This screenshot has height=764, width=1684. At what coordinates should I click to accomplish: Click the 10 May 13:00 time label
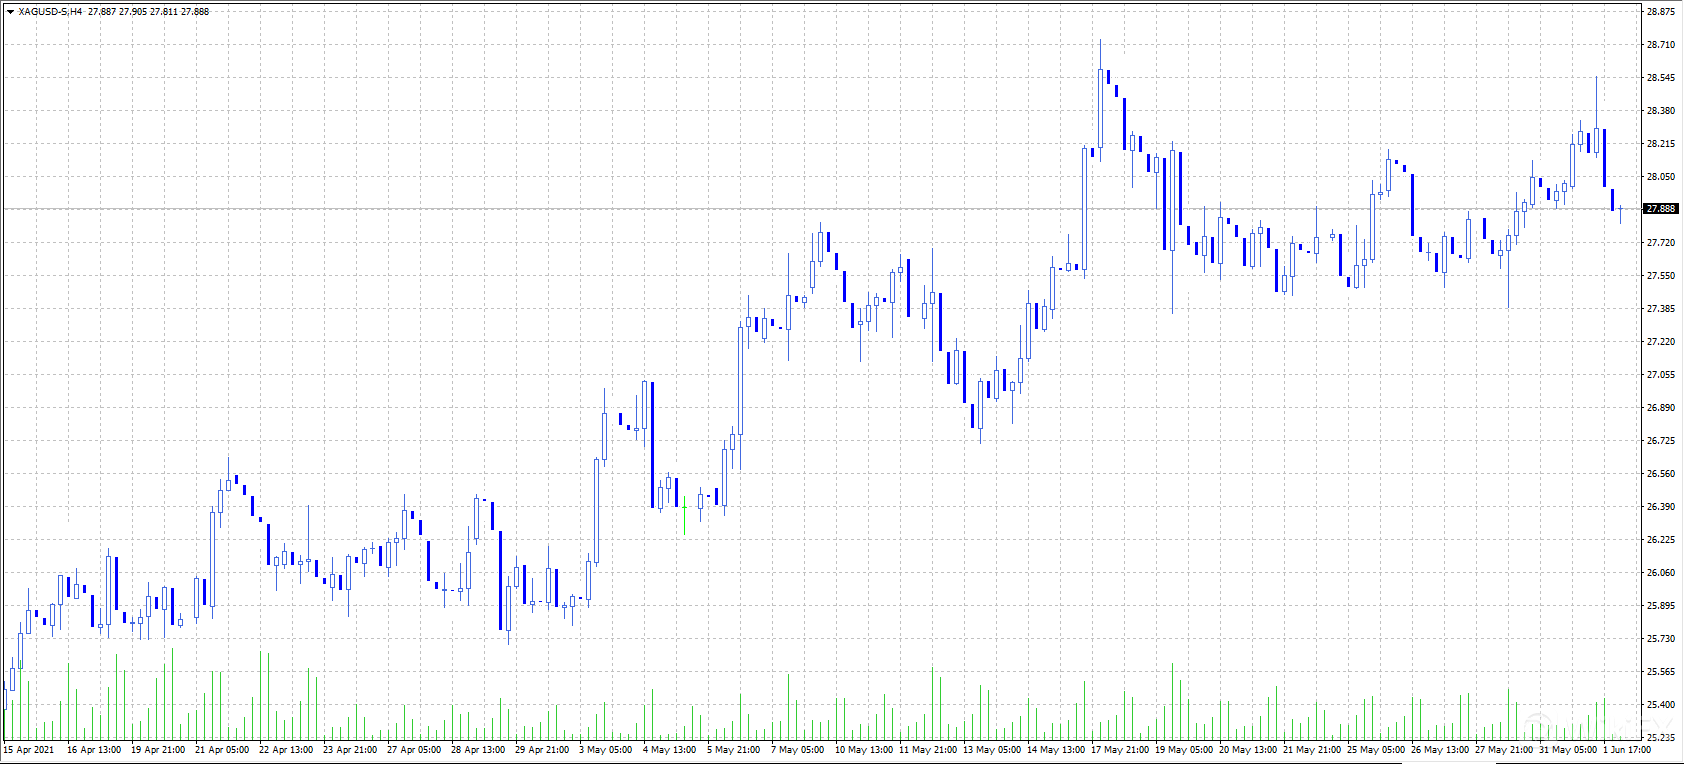pyautogui.click(x=863, y=750)
